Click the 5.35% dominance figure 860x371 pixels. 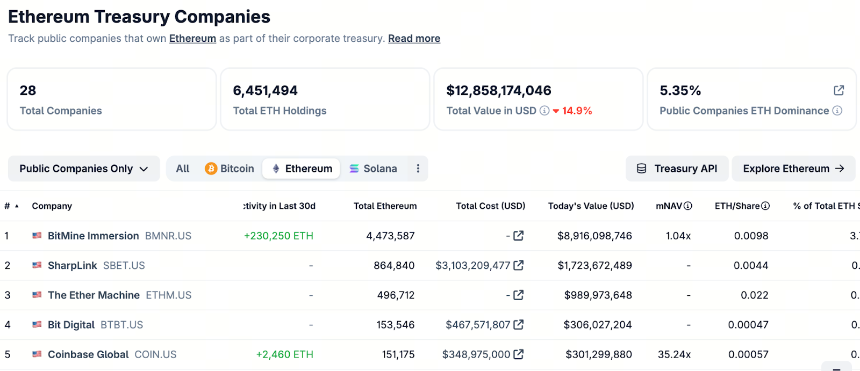(680, 91)
